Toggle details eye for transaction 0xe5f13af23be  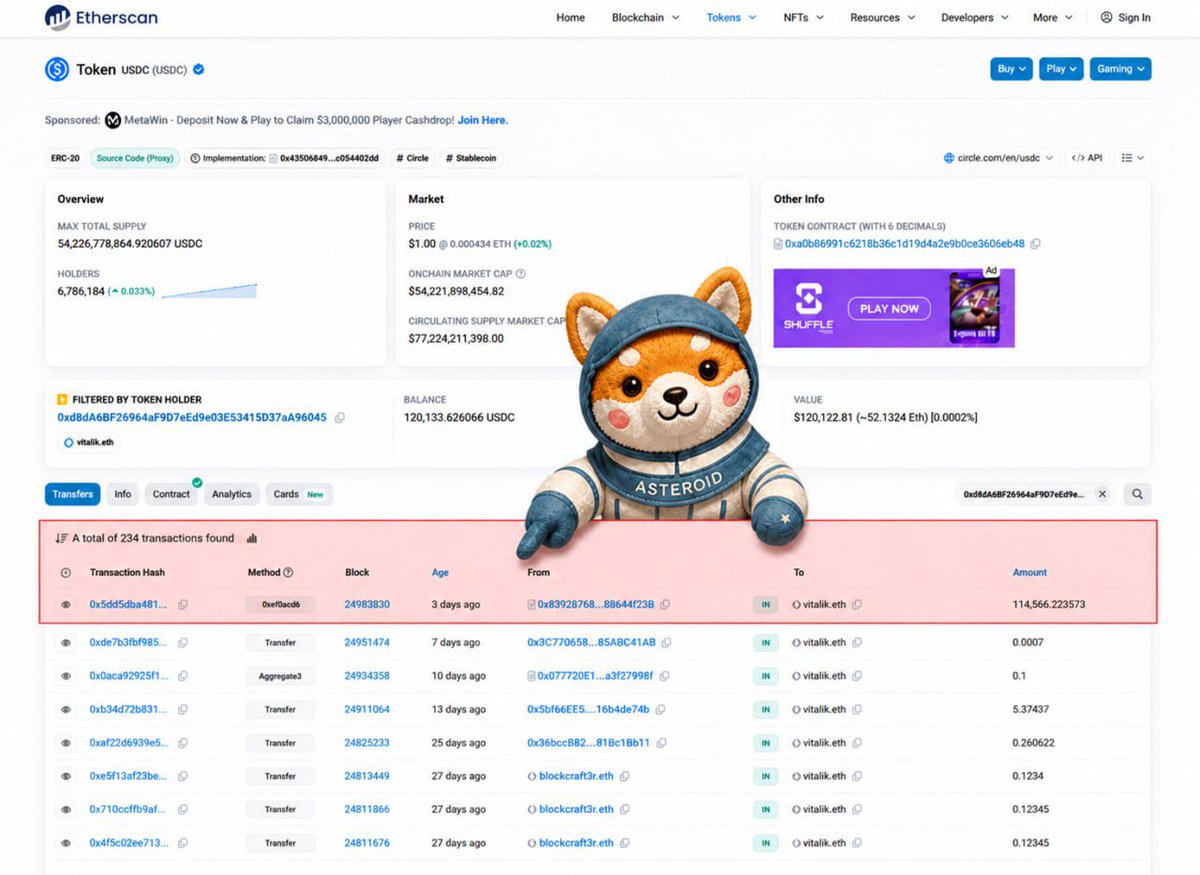(66, 776)
